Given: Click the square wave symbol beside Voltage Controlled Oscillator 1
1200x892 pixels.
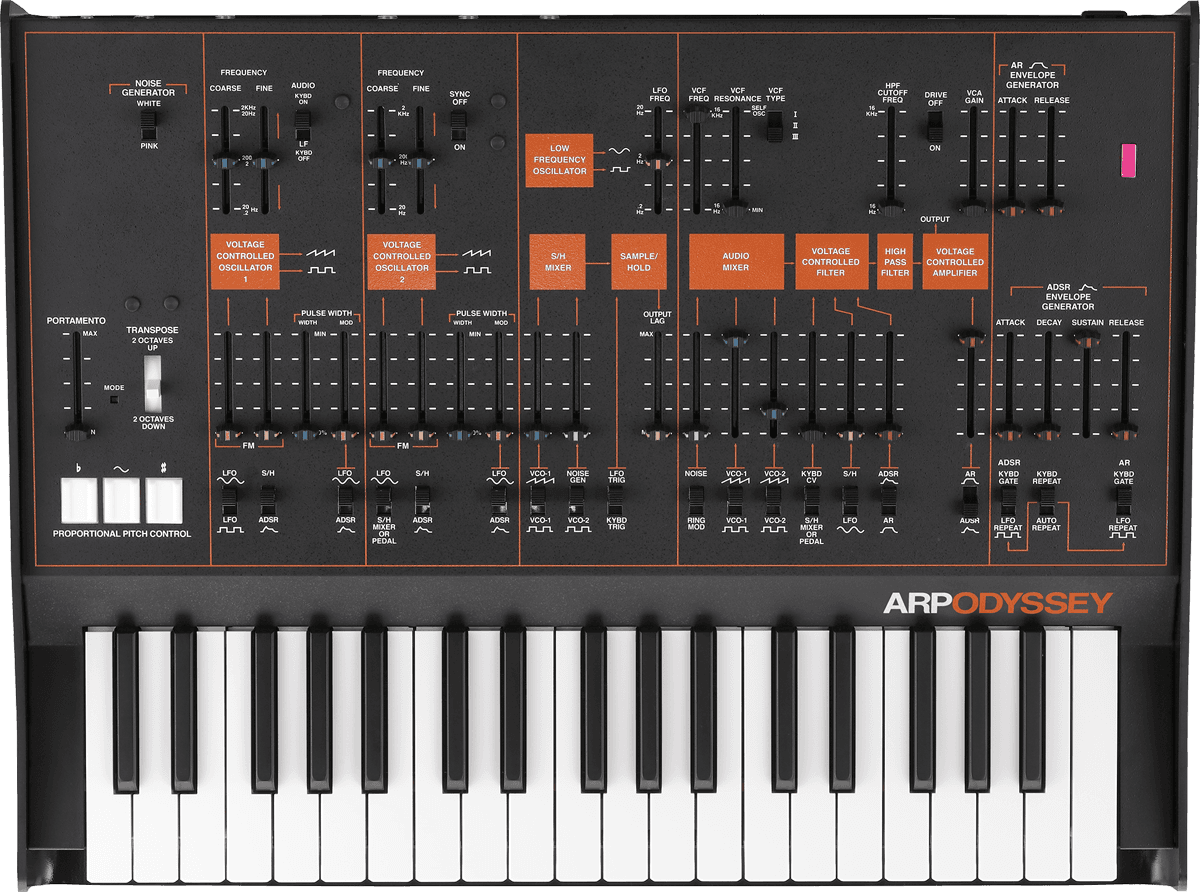Looking at the screenshot, I should click(x=322, y=270).
